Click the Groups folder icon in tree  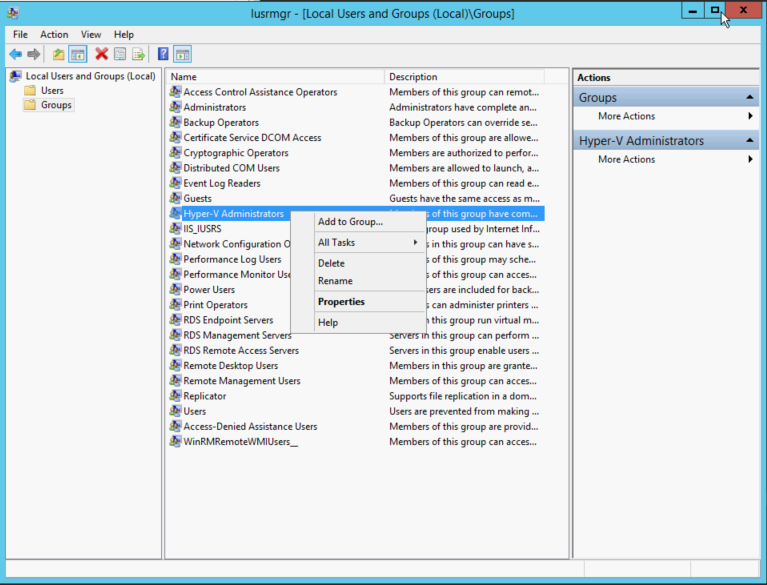tap(30, 105)
